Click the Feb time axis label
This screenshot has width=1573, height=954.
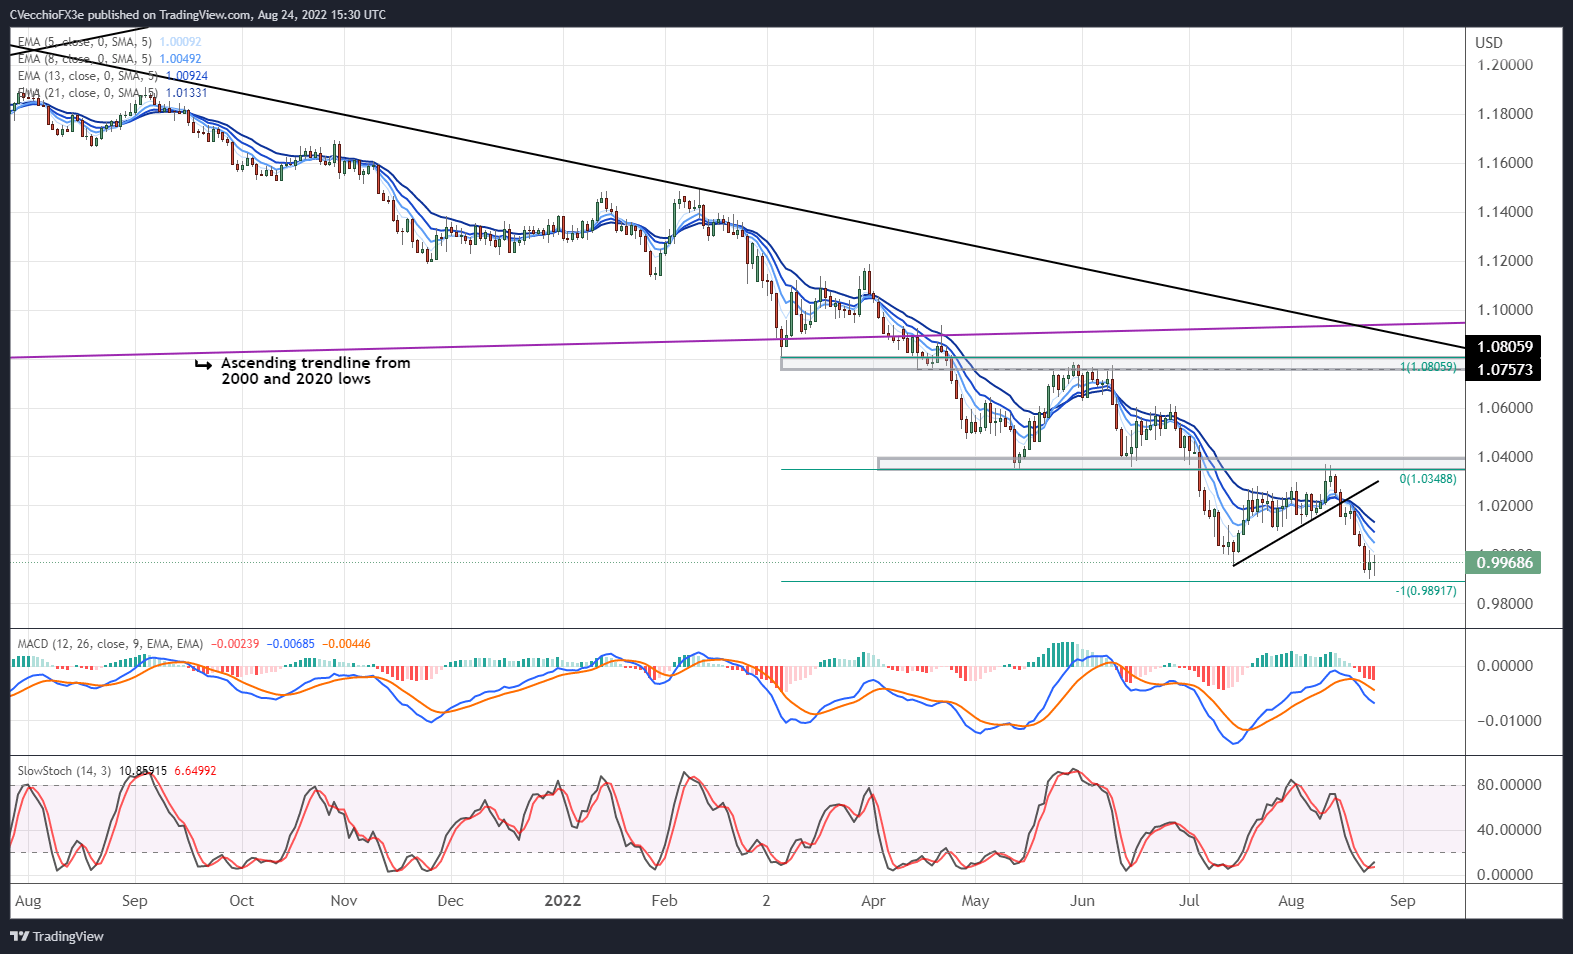664,901
